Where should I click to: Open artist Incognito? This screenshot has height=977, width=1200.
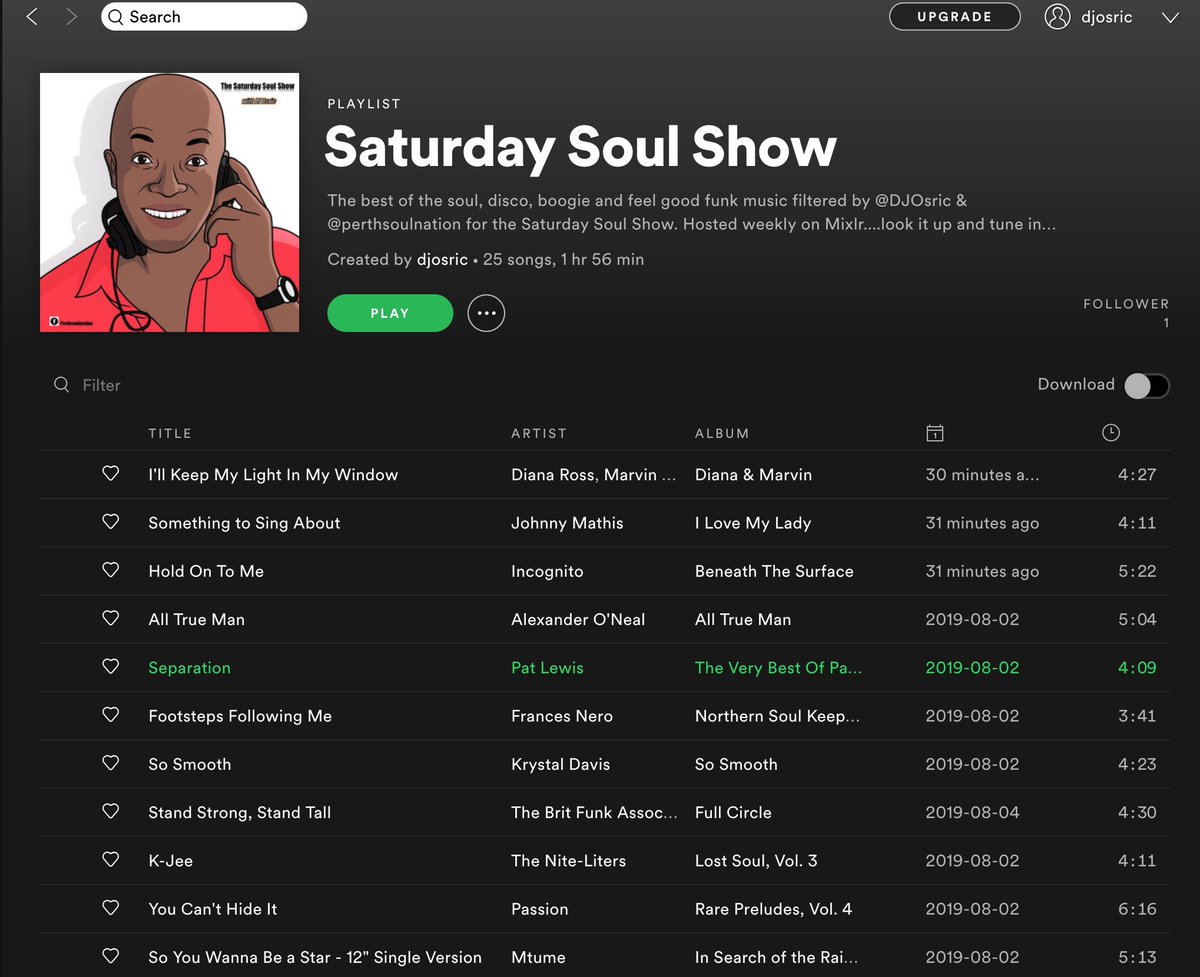click(547, 571)
